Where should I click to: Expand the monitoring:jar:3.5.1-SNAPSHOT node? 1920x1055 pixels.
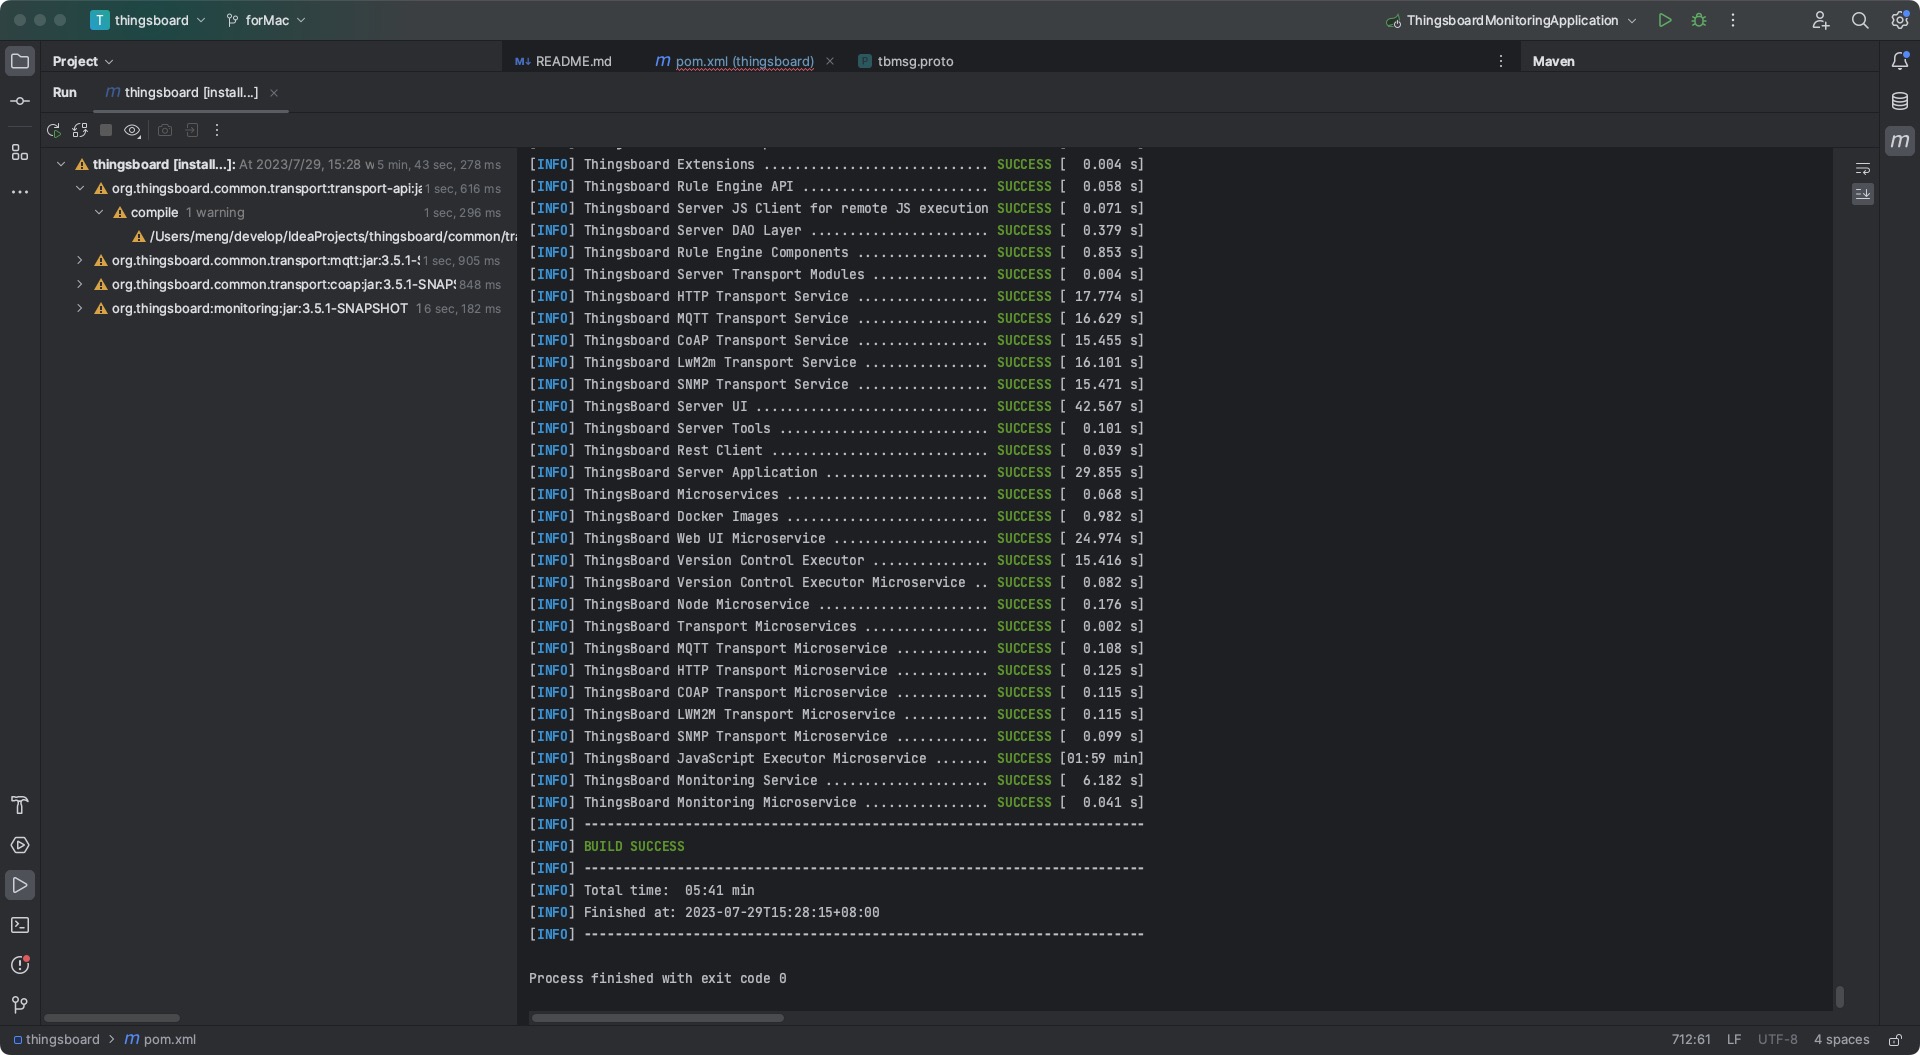coord(80,308)
